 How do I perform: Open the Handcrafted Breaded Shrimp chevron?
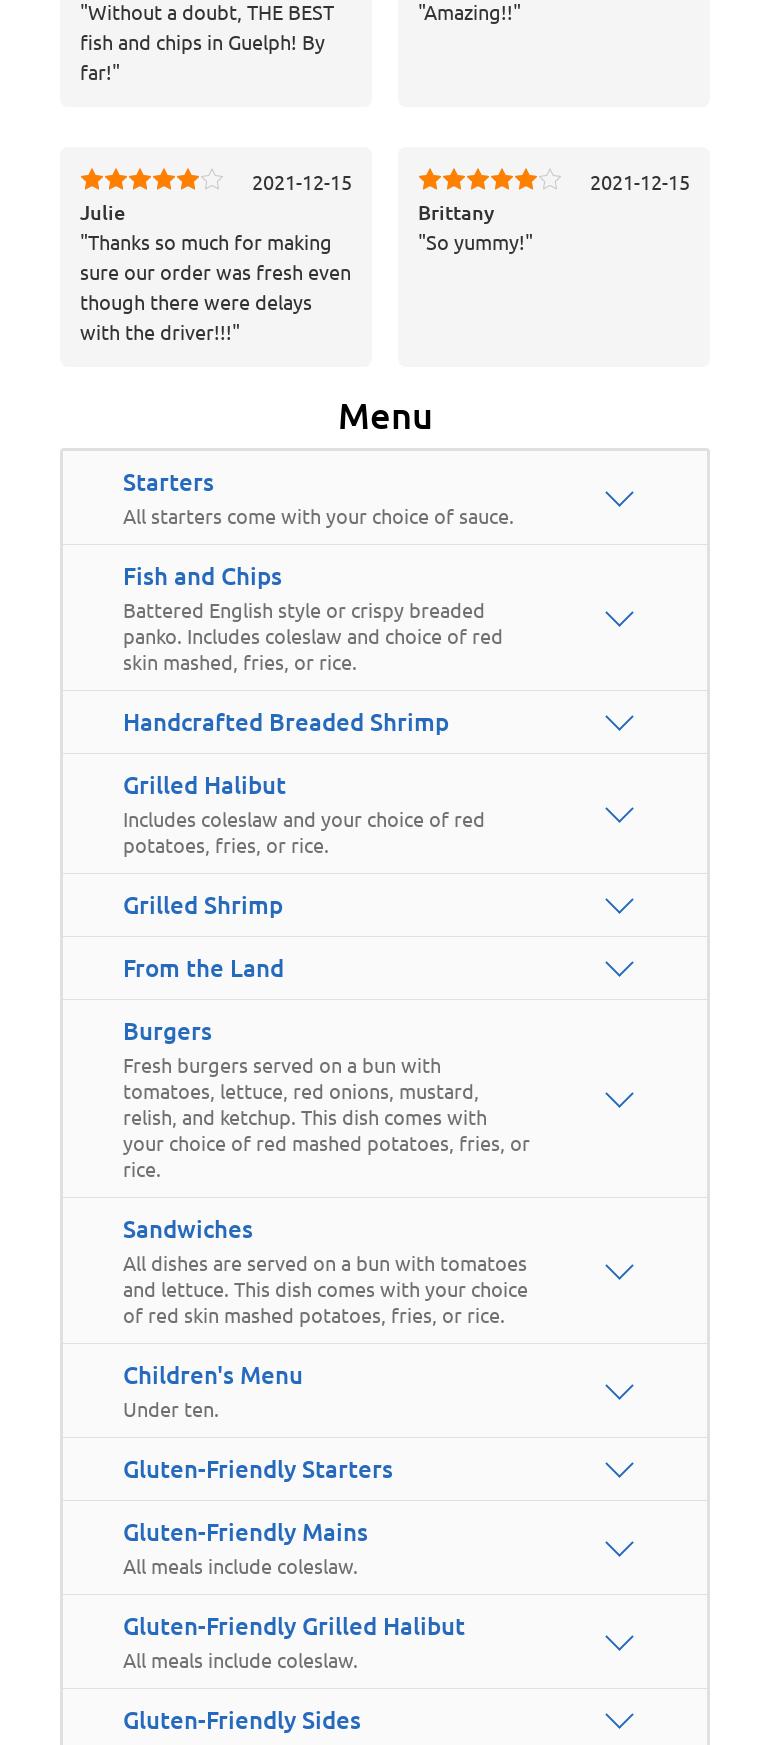point(619,722)
